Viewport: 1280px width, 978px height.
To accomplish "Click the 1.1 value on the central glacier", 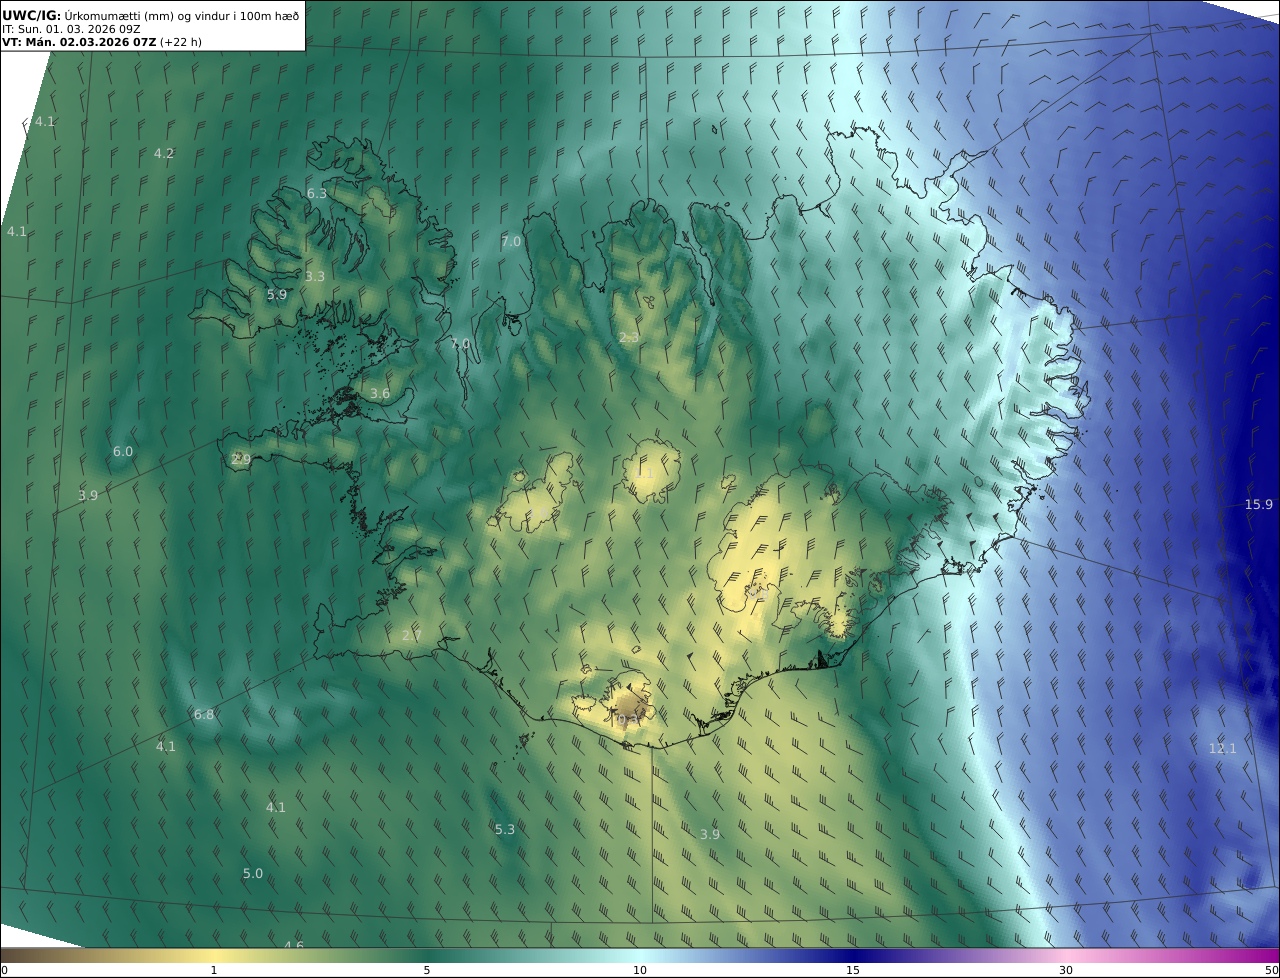I will point(645,473).
